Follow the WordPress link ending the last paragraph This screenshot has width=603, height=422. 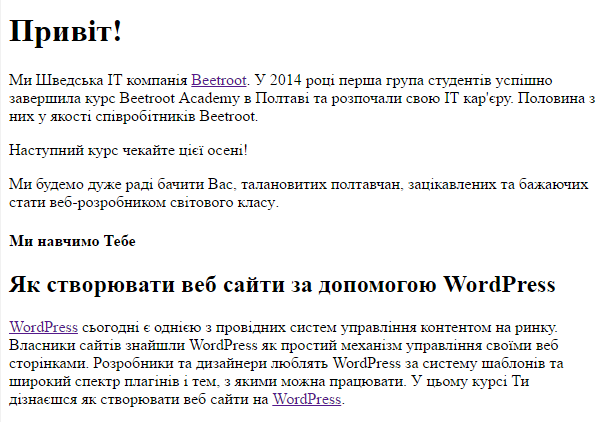coord(307,399)
